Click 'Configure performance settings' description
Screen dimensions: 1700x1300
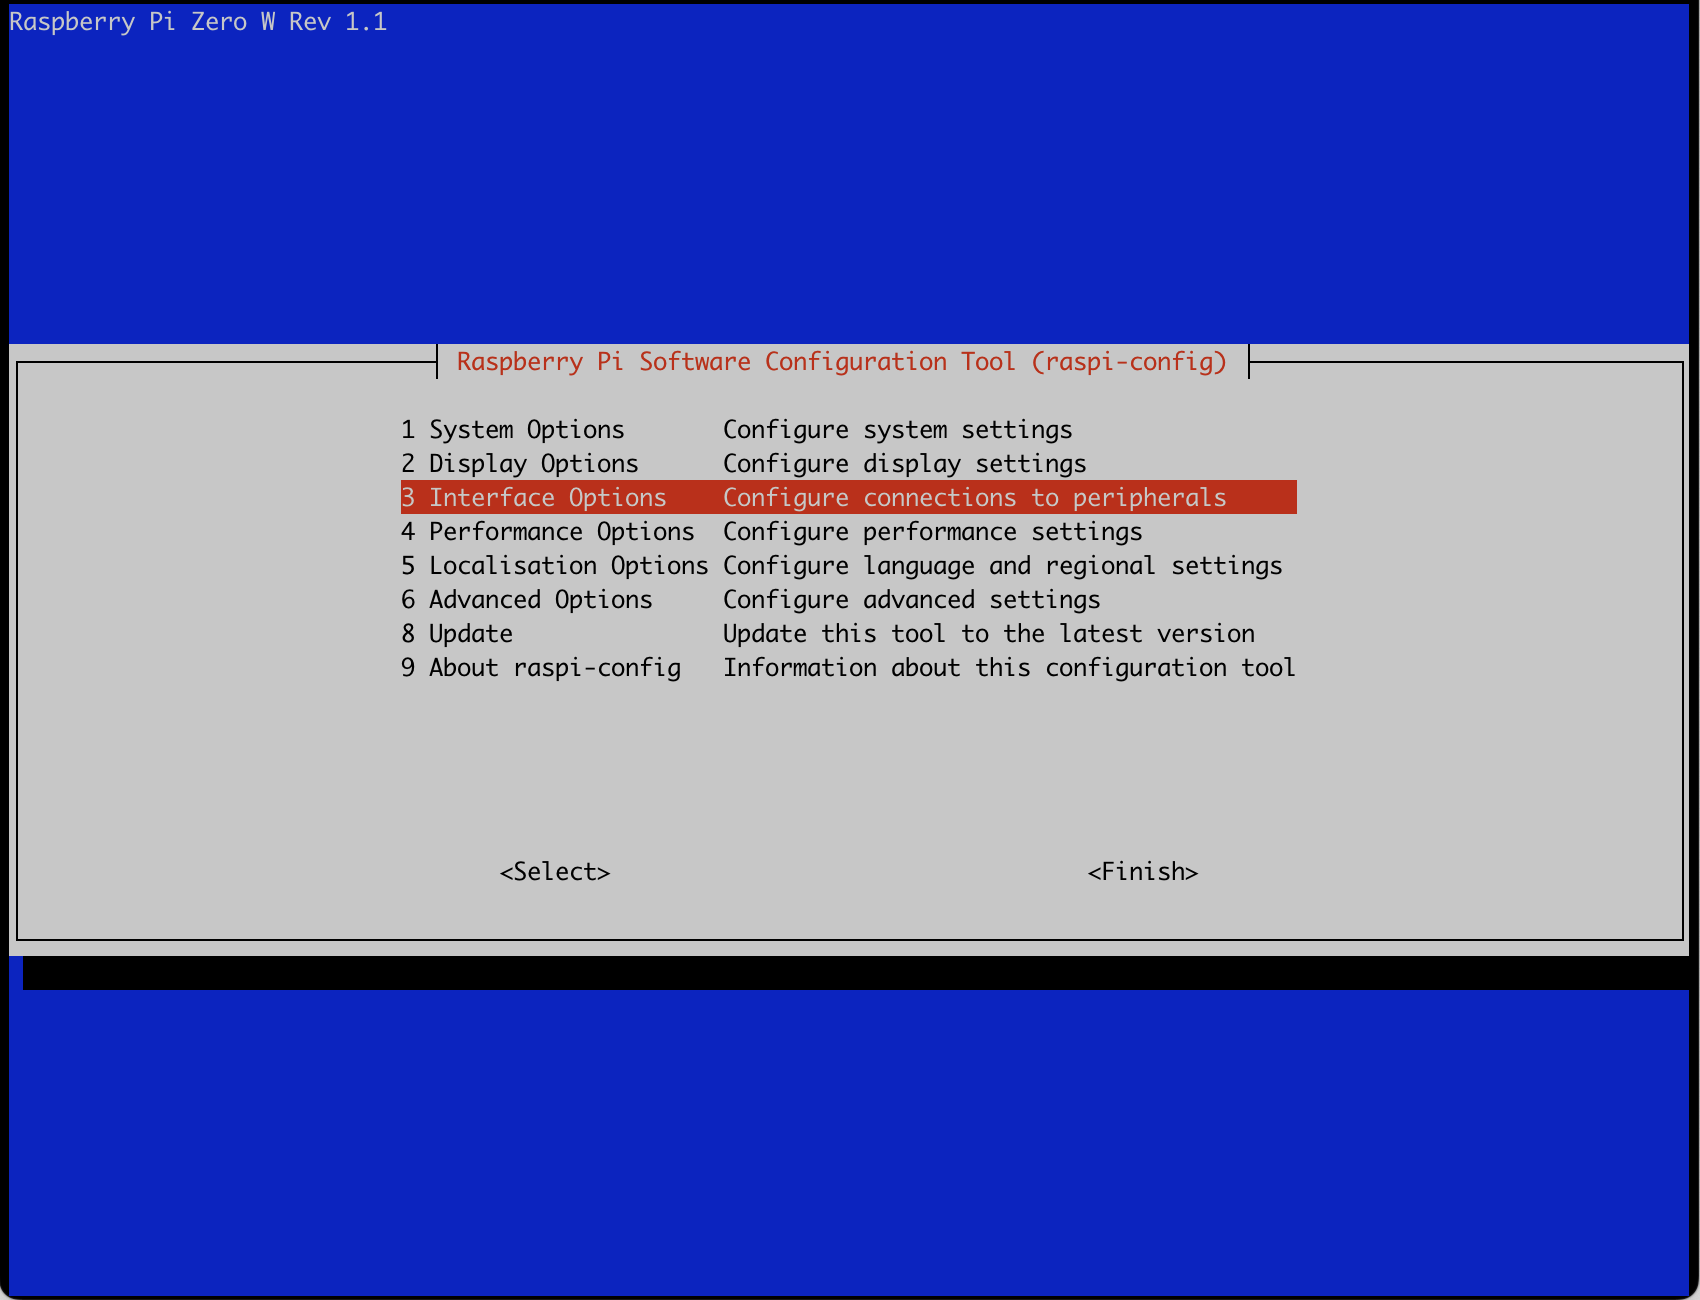pyautogui.click(x=933, y=532)
